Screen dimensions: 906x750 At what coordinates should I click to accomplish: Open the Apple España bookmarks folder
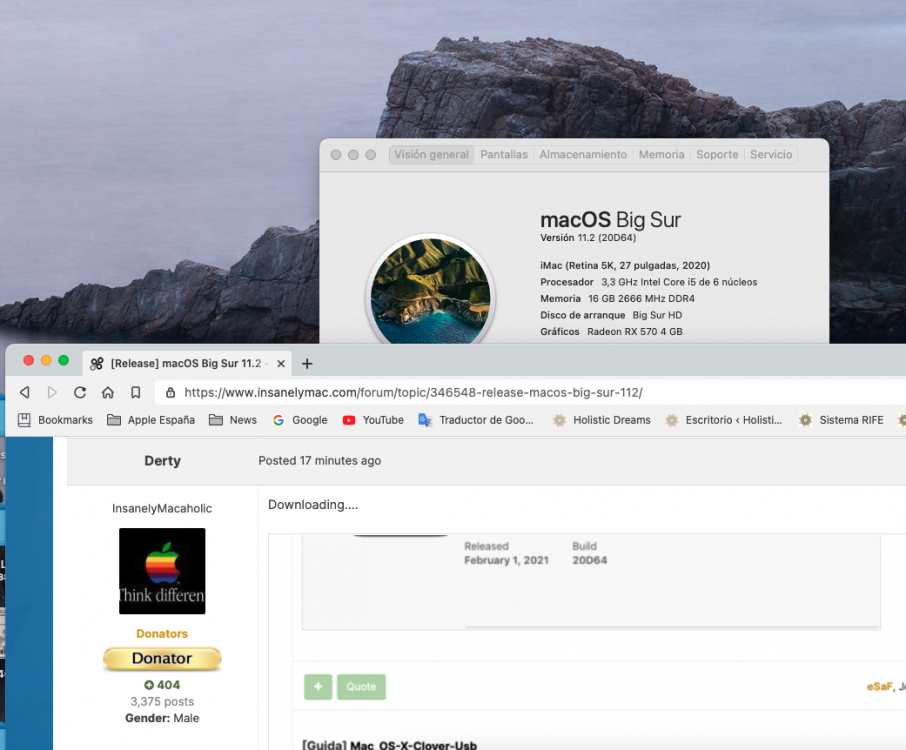click(151, 420)
